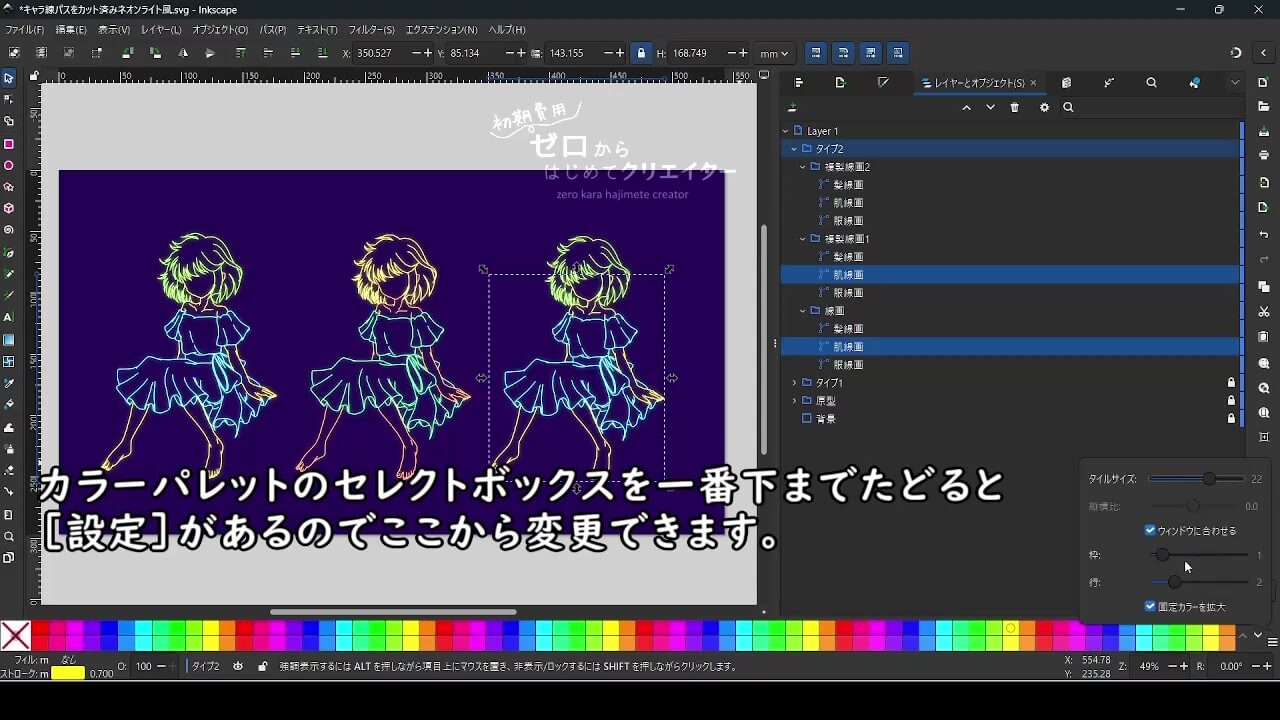Select the Text tool
Screen dimensions: 1280x720
click(9, 317)
